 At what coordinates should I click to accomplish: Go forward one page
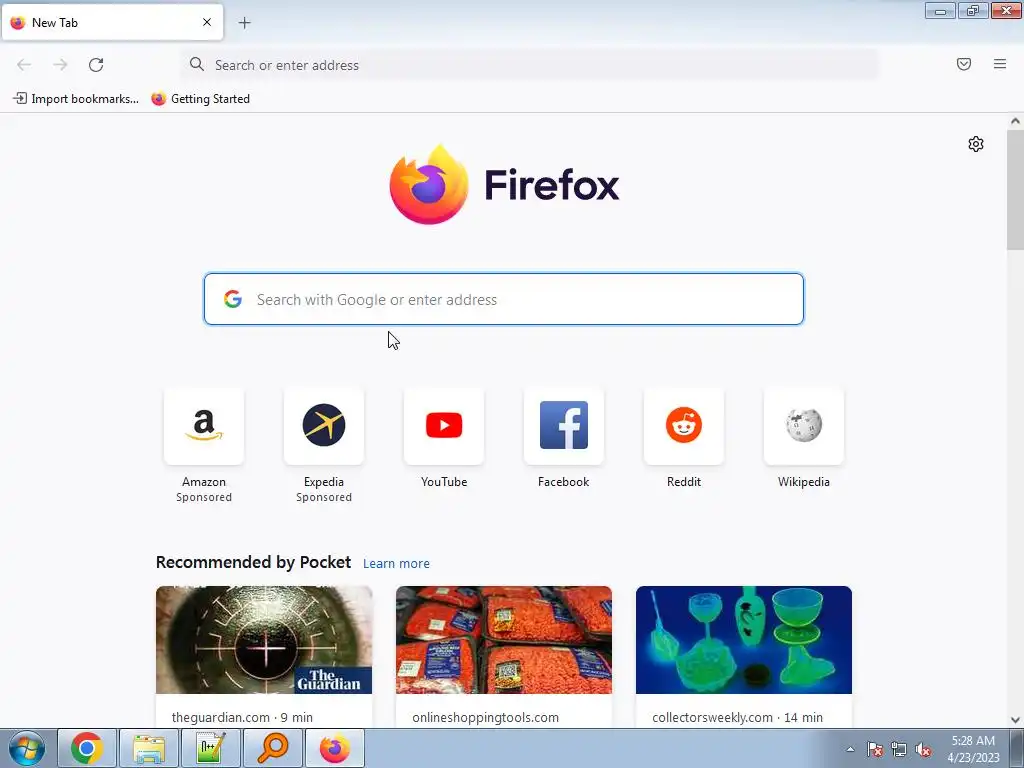click(x=60, y=65)
